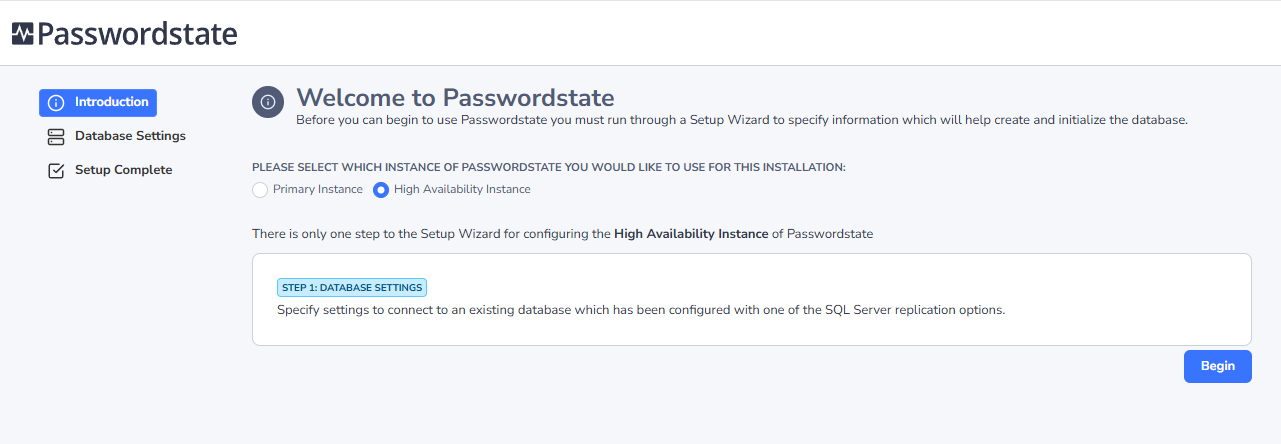Choose the Primary Instance radio button
This screenshot has width=1281, height=444.
coord(260,189)
